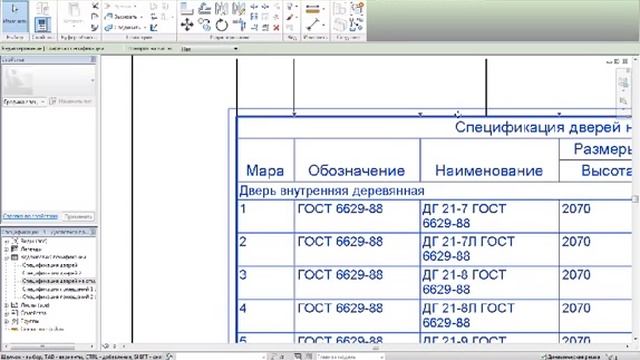Select the Mirror Draw Axis tool
The height and width of the screenshot is (360, 640).
[x=238, y=8]
